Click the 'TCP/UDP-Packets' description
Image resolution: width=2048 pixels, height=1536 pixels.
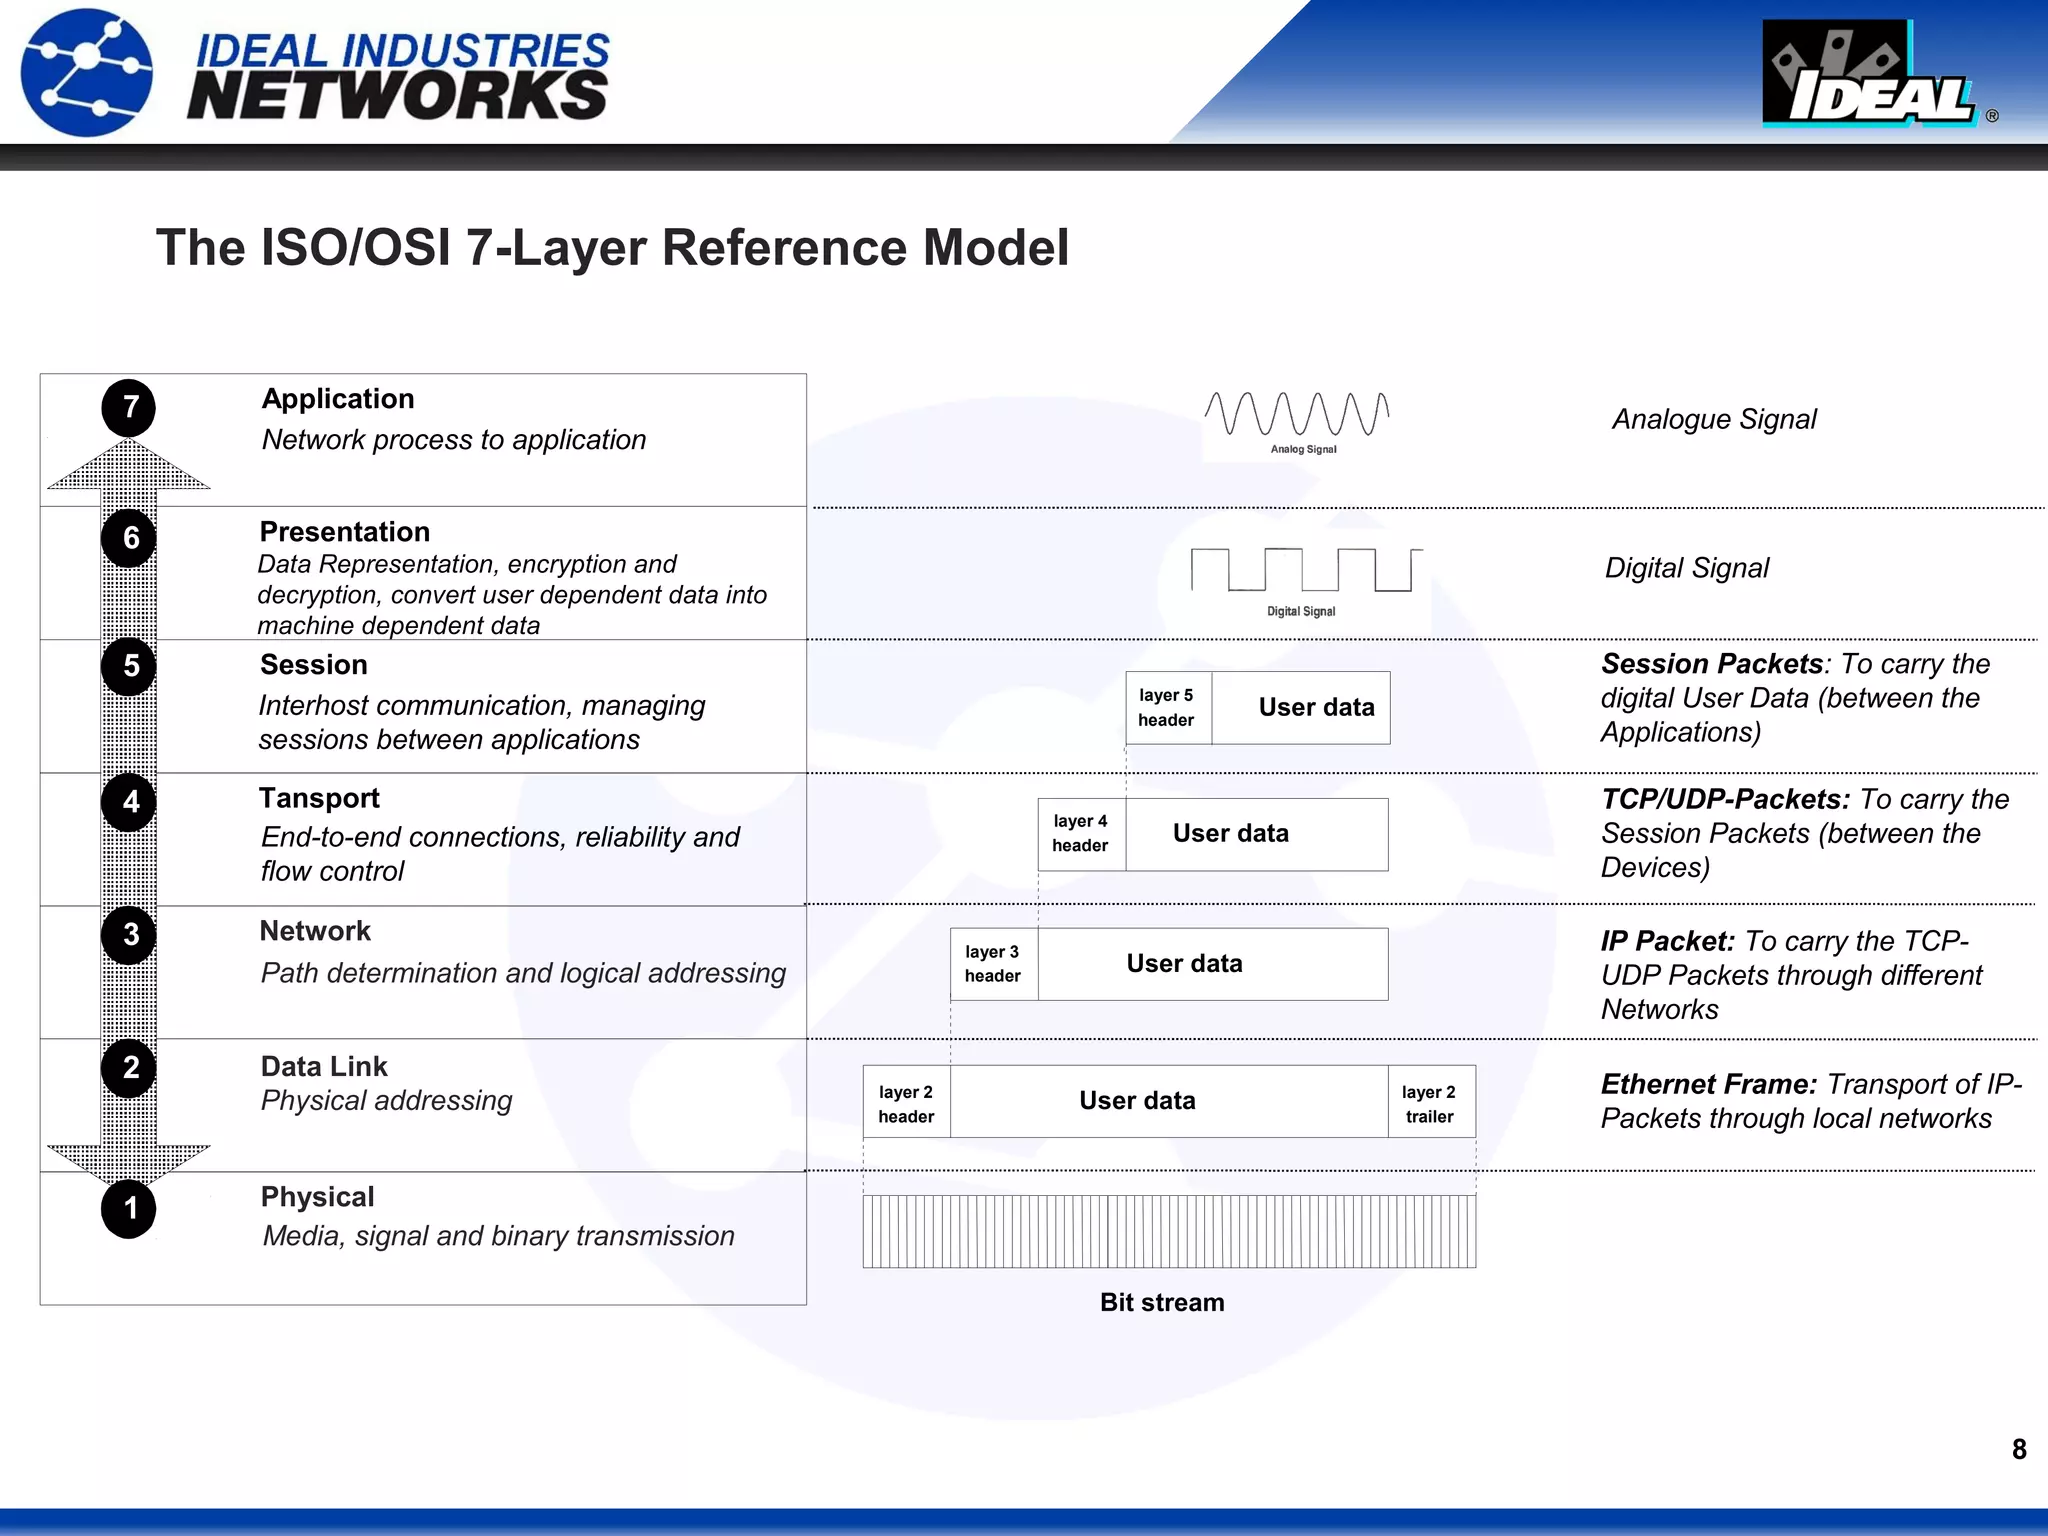1805,833
